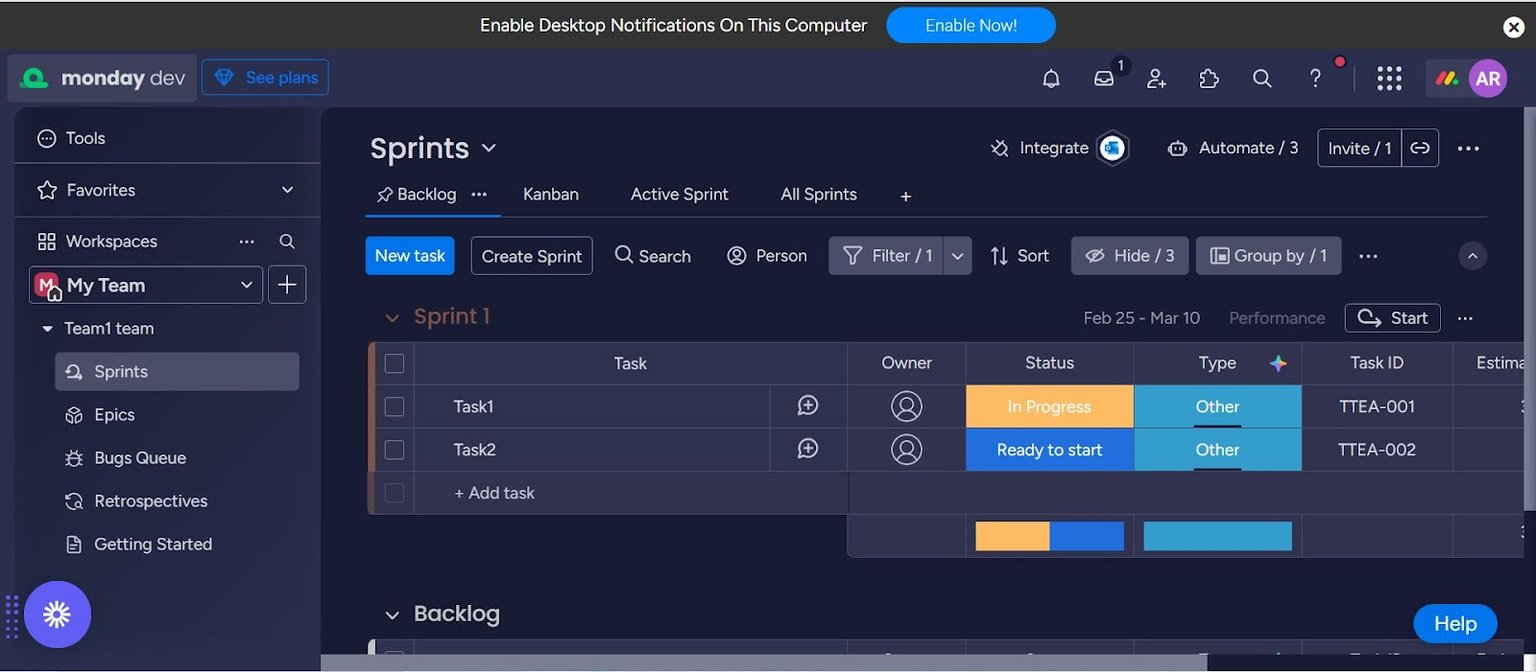Screen dimensions: 1536x672
Task: Select all tasks with header checkbox
Action: click(x=394, y=363)
